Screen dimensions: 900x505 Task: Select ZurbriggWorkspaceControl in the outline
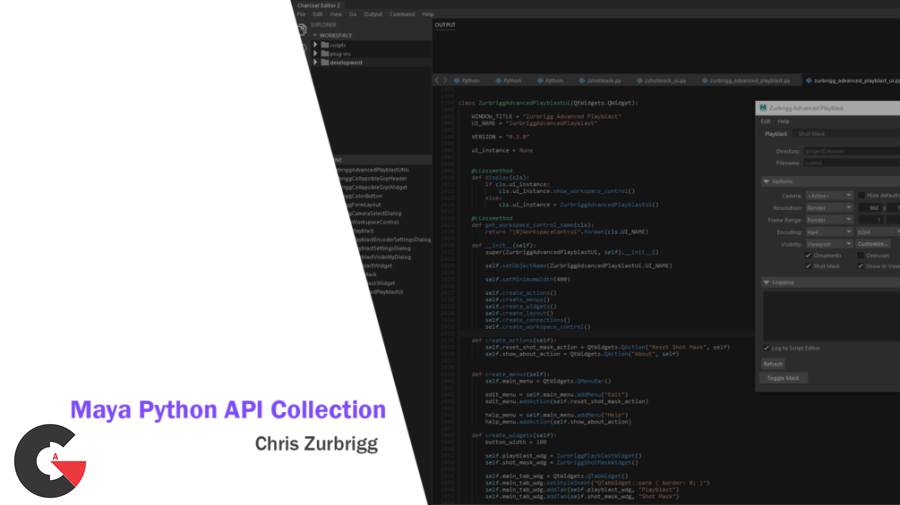tap(375, 222)
